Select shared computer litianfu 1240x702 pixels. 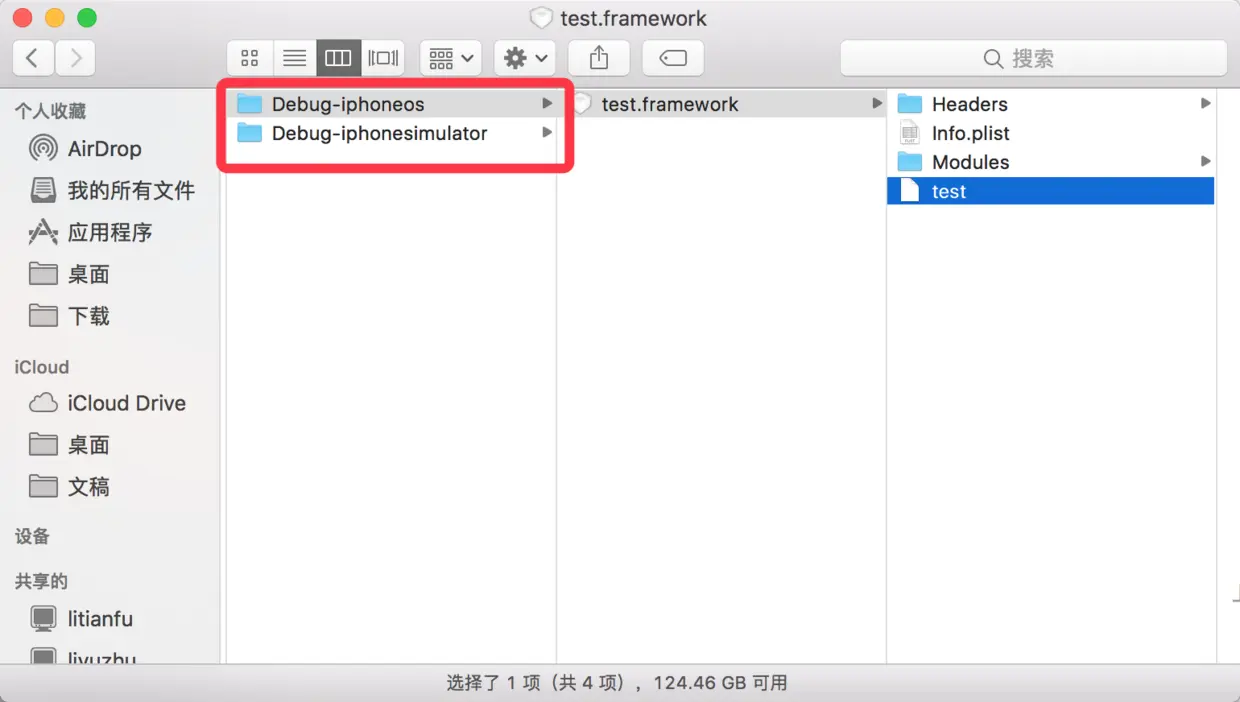click(100, 619)
